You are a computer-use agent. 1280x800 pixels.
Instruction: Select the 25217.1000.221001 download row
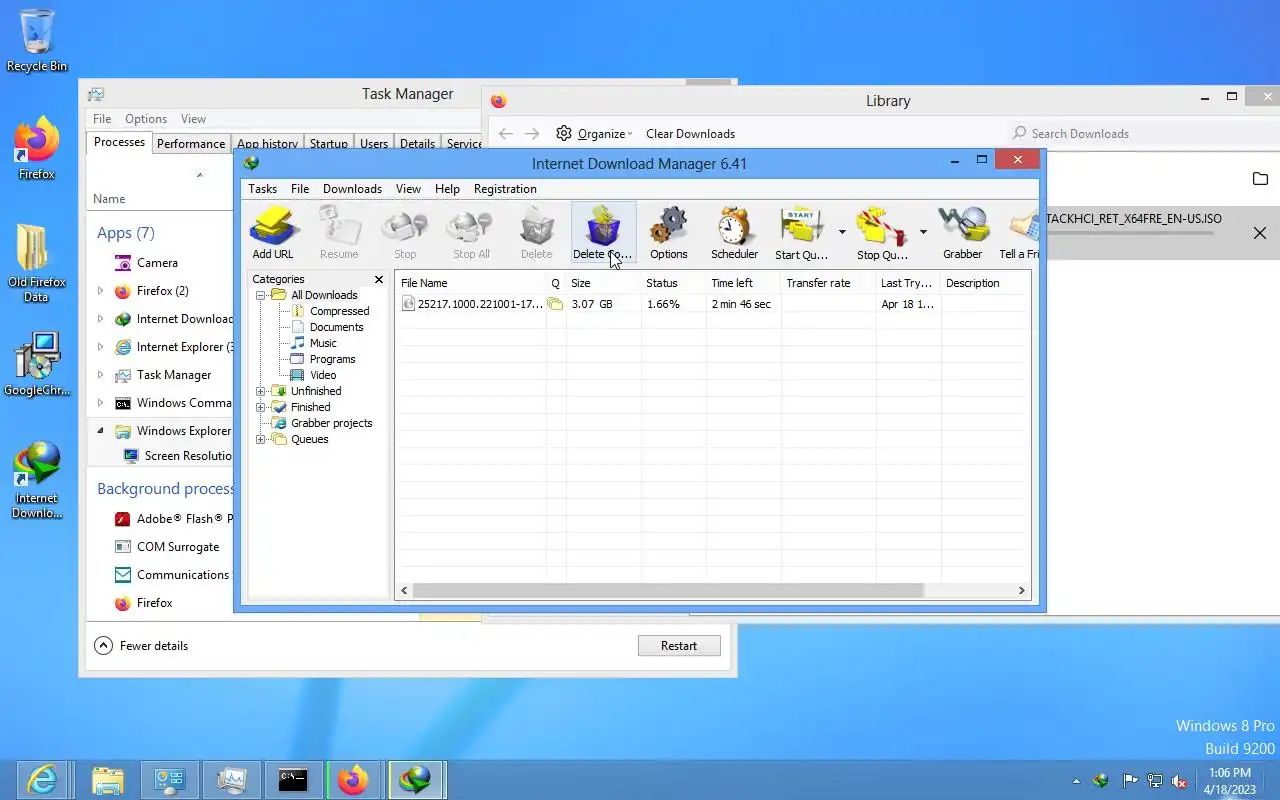pos(713,304)
